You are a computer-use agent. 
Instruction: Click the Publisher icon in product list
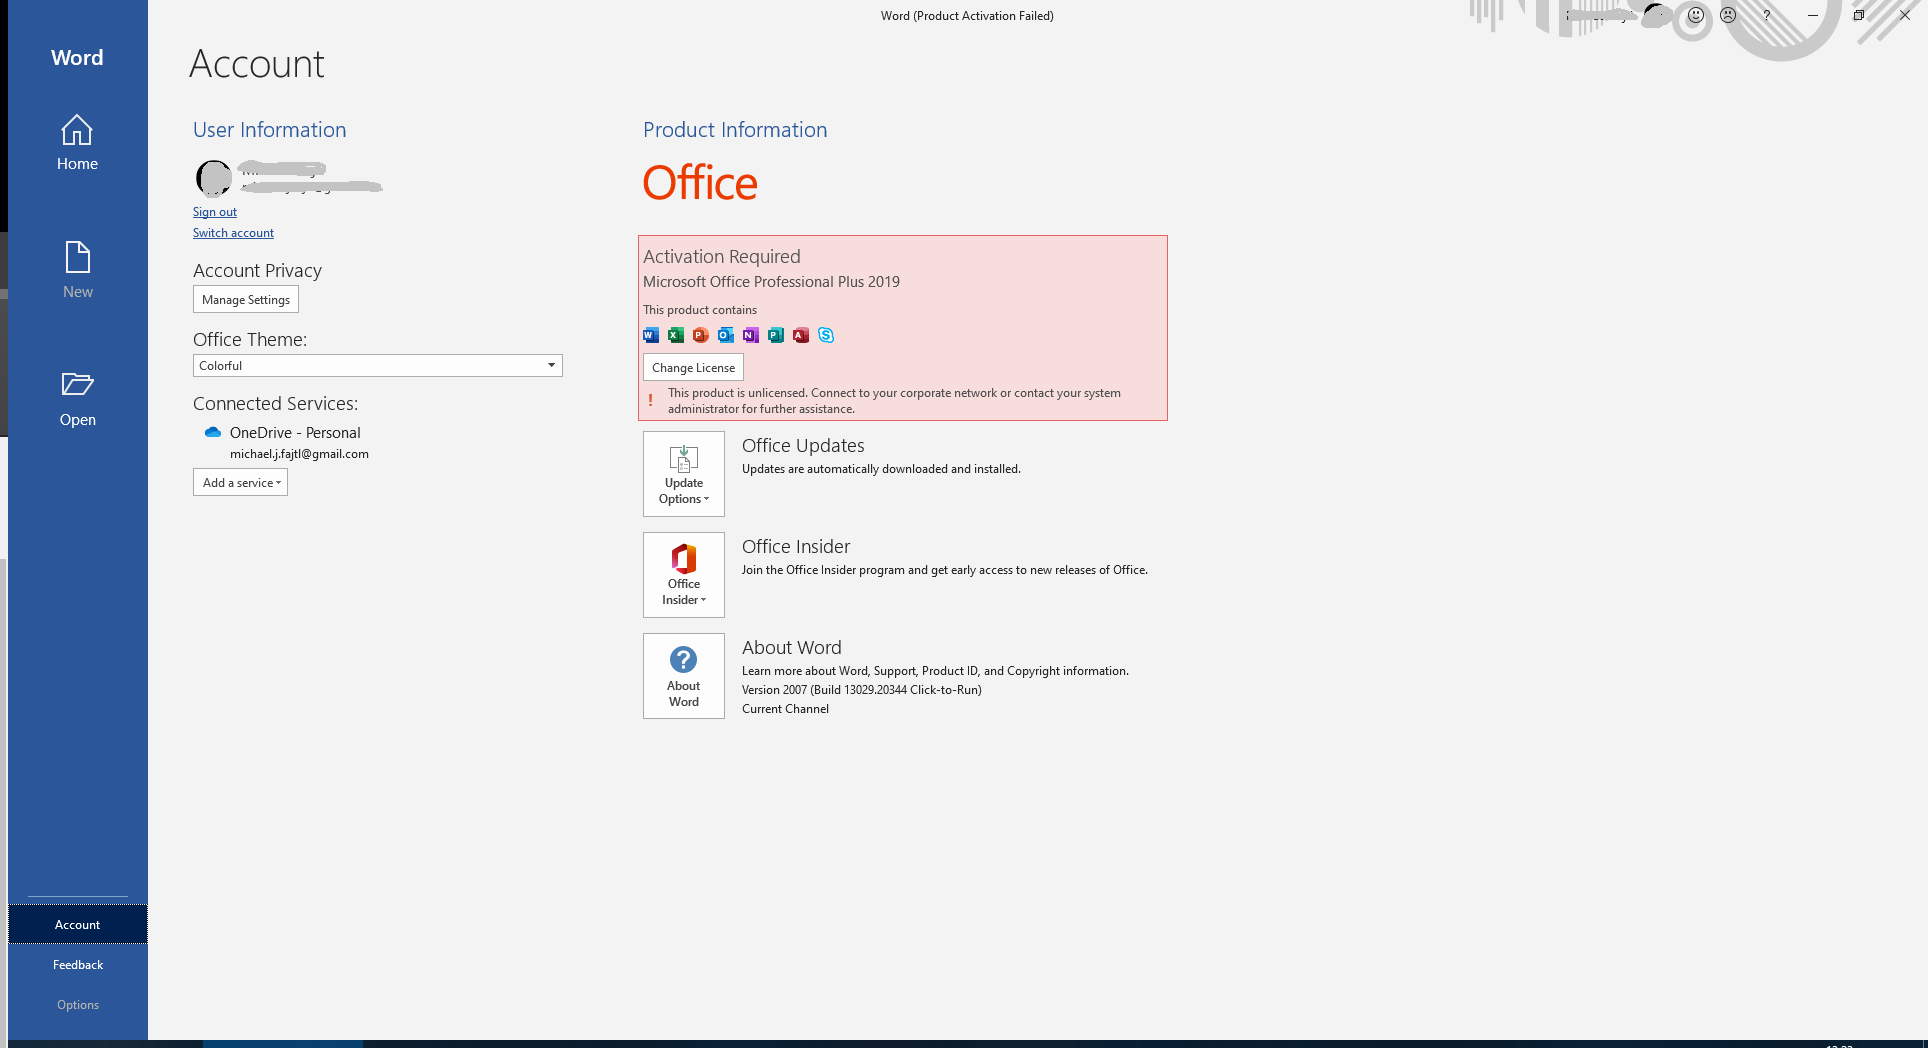pyautogui.click(x=776, y=335)
